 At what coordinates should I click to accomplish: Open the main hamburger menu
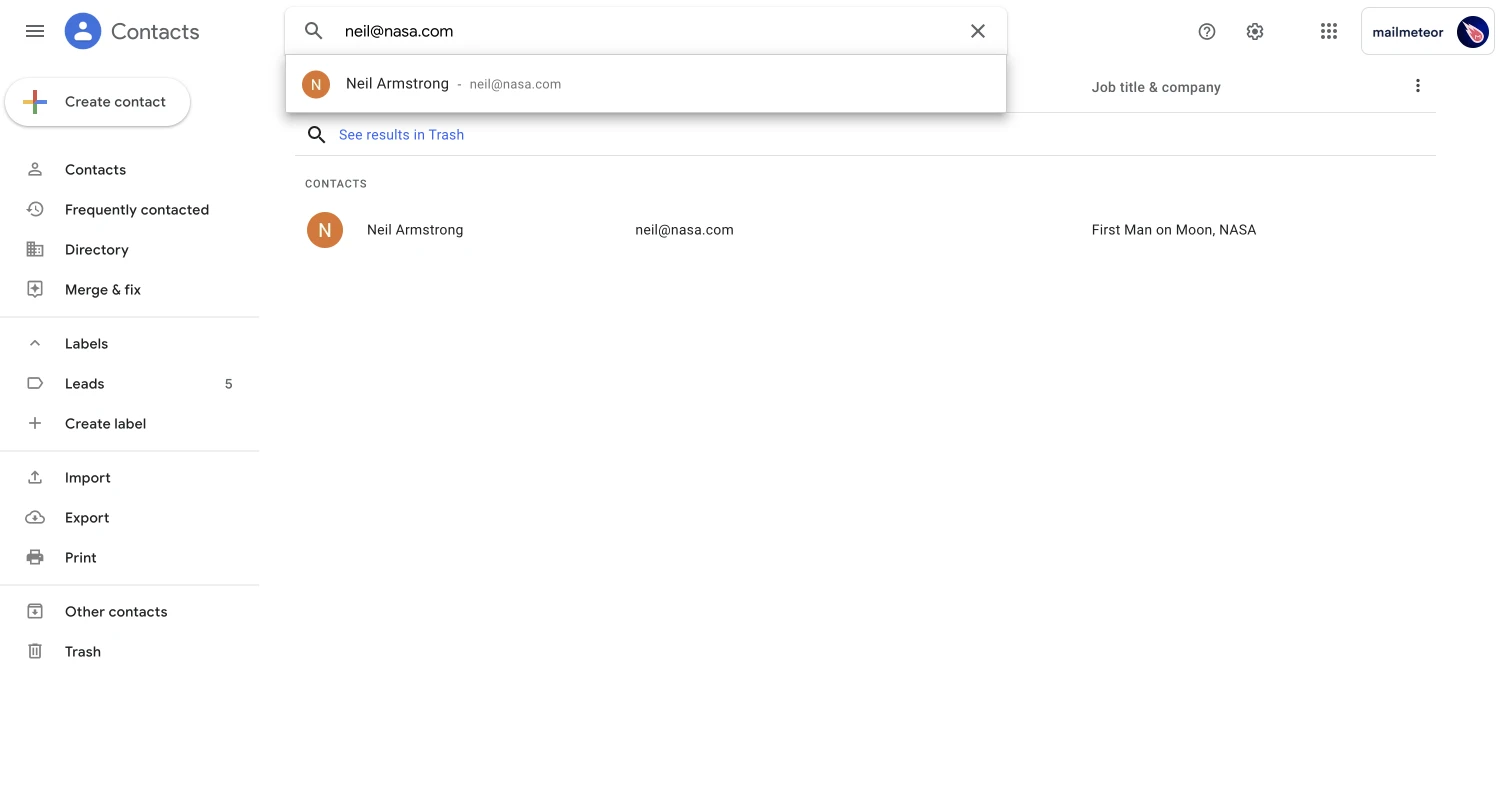point(35,31)
